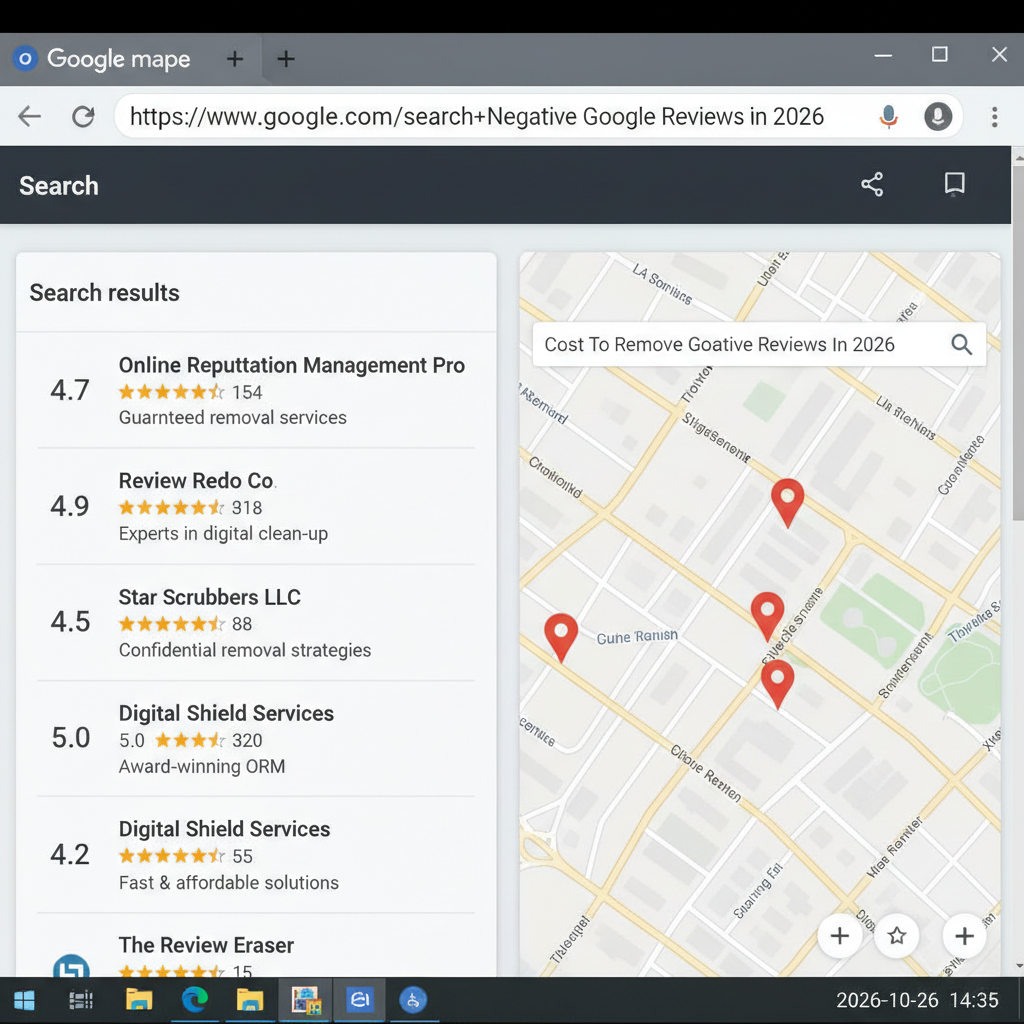Image resolution: width=1024 pixels, height=1024 pixels.
Task: Click the 154 review count
Action: pyautogui.click(x=247, y=392)
